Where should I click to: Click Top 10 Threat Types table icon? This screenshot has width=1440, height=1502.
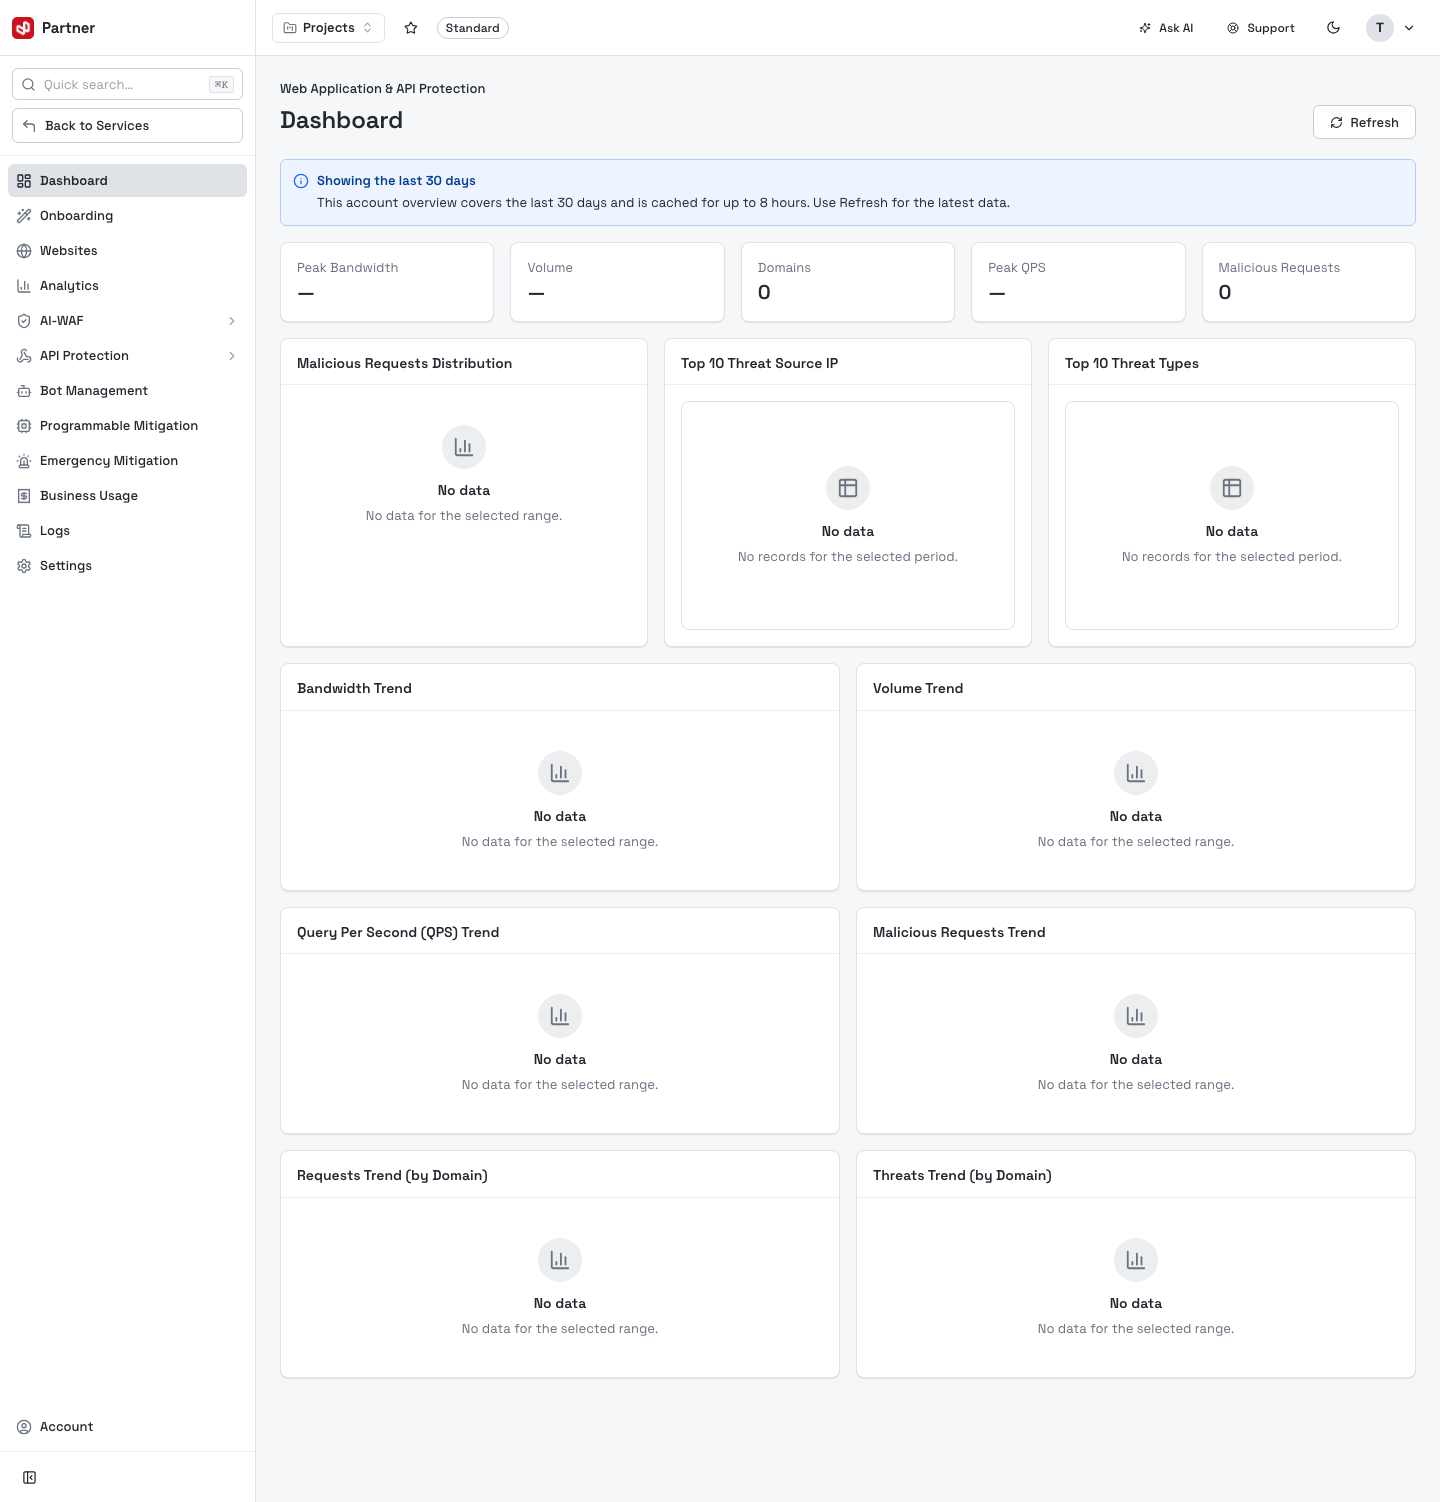click(1232, 488)
